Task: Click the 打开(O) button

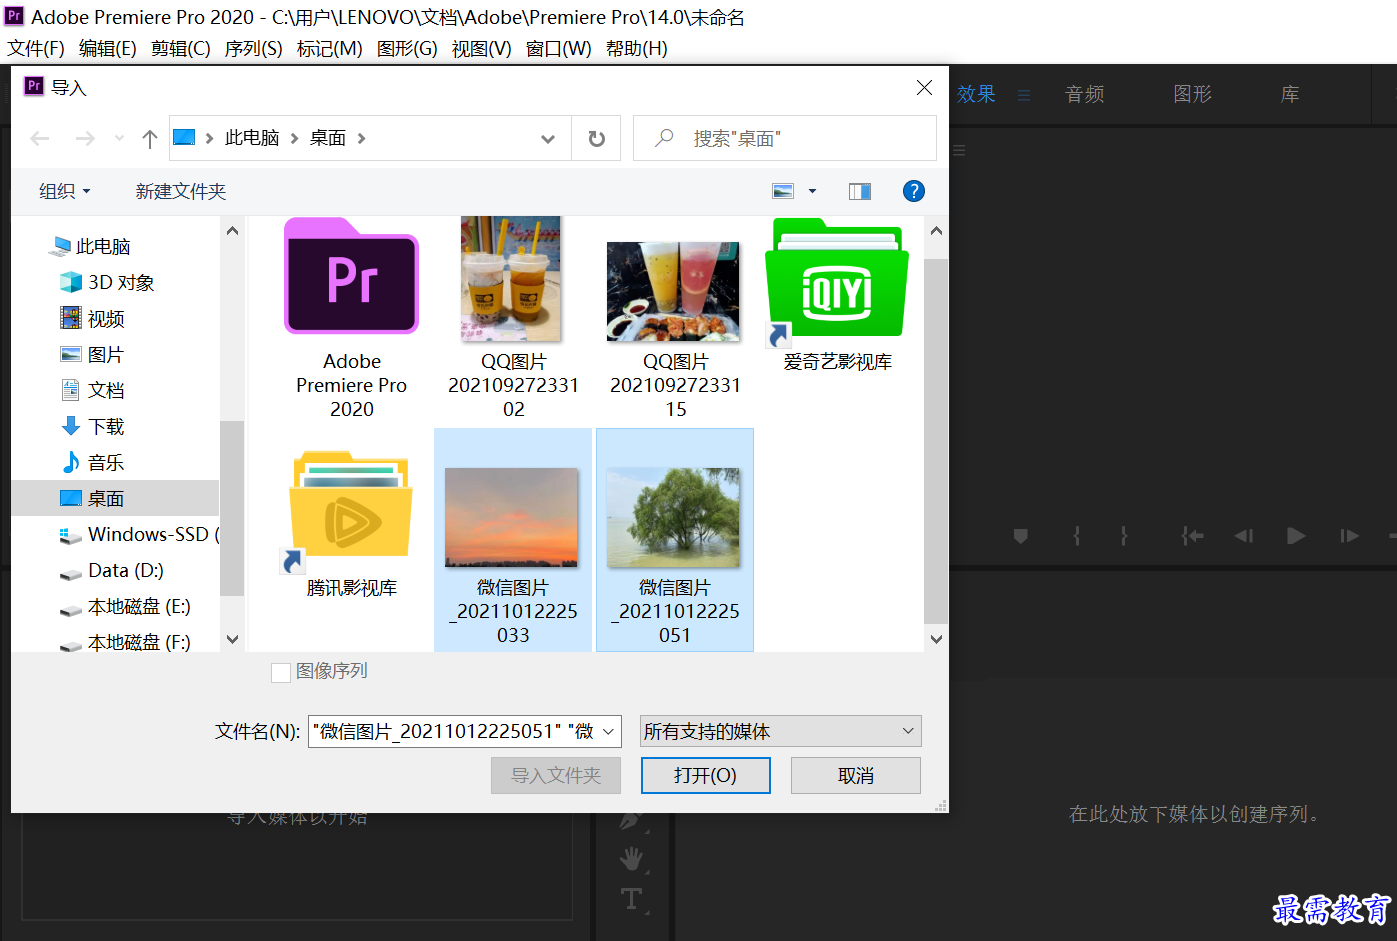Action: (705, 775)
